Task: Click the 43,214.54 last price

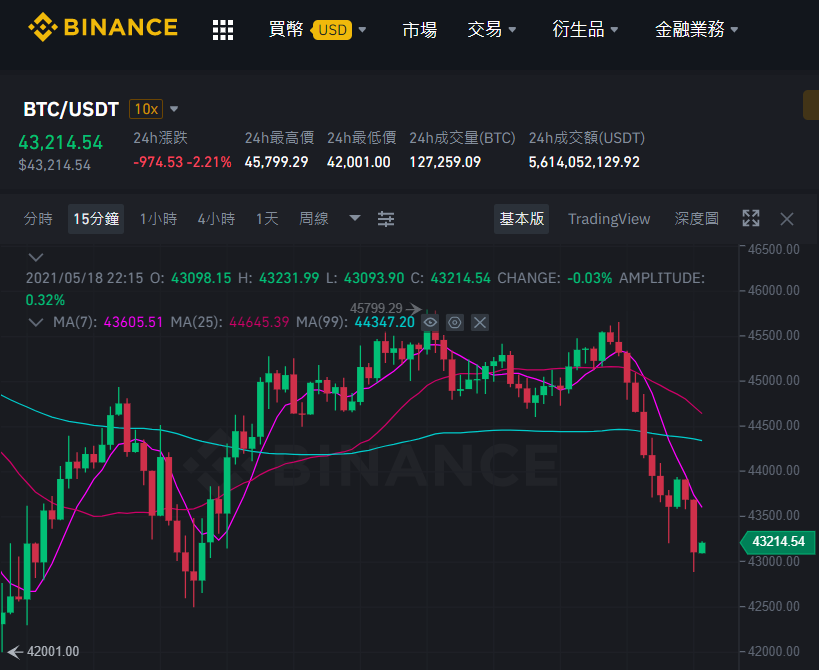Action: [61, 142]
